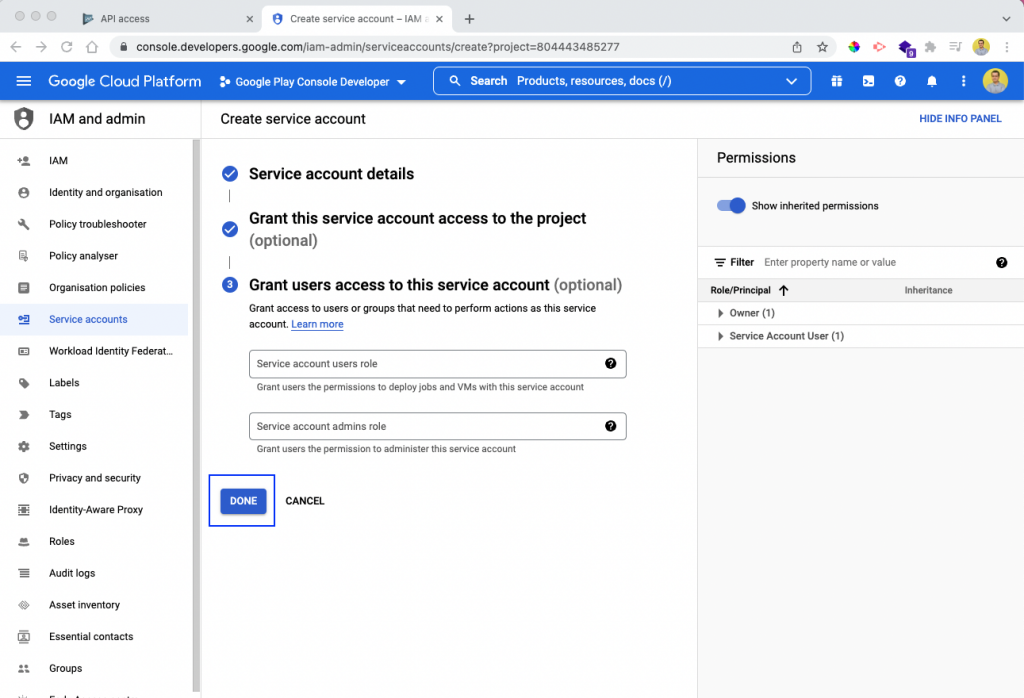Reload the browser page
The width and height of the screenshot is (1024, 698).
(x=67, y=47)
